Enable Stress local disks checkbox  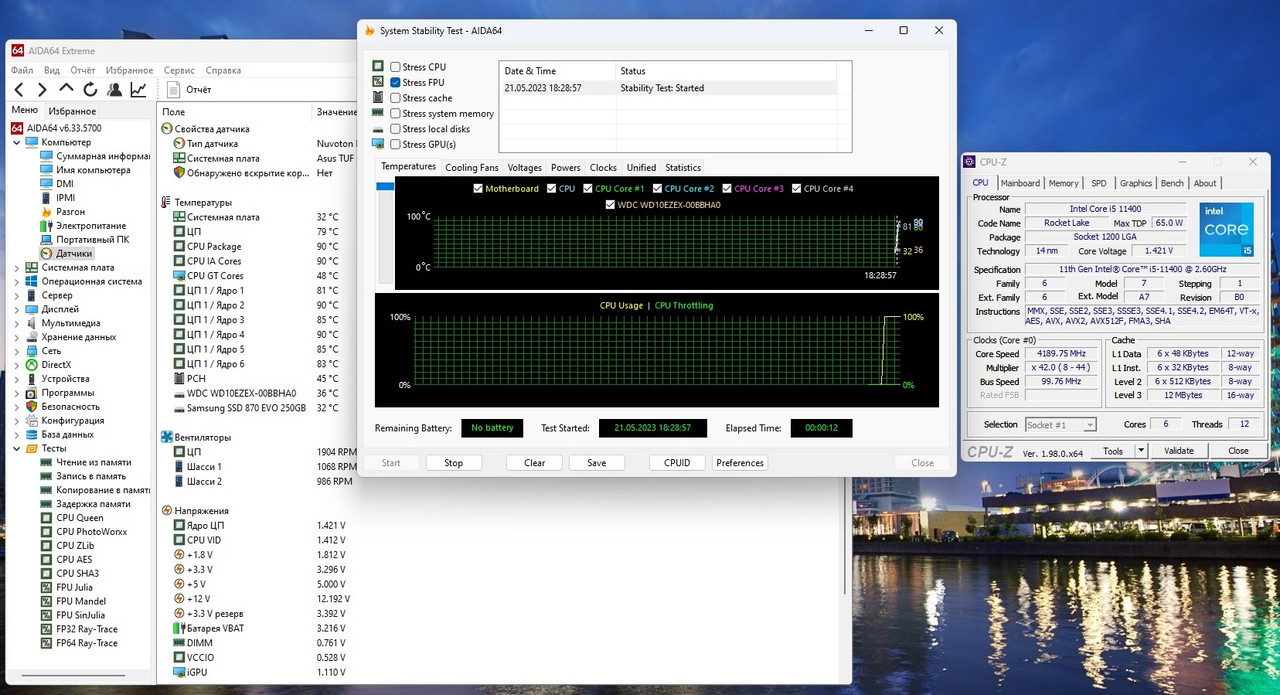[395, 129]
